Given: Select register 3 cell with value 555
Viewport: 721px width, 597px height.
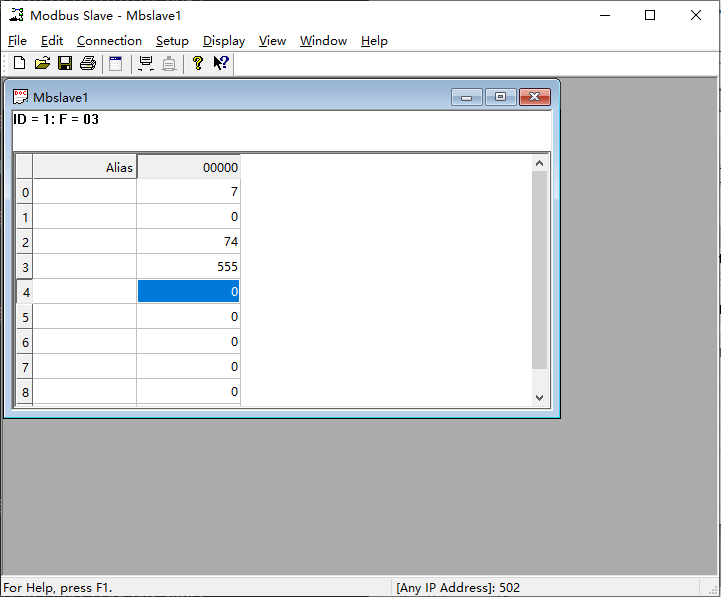Looking at the screenshot, I should click(x=189, y=266).
